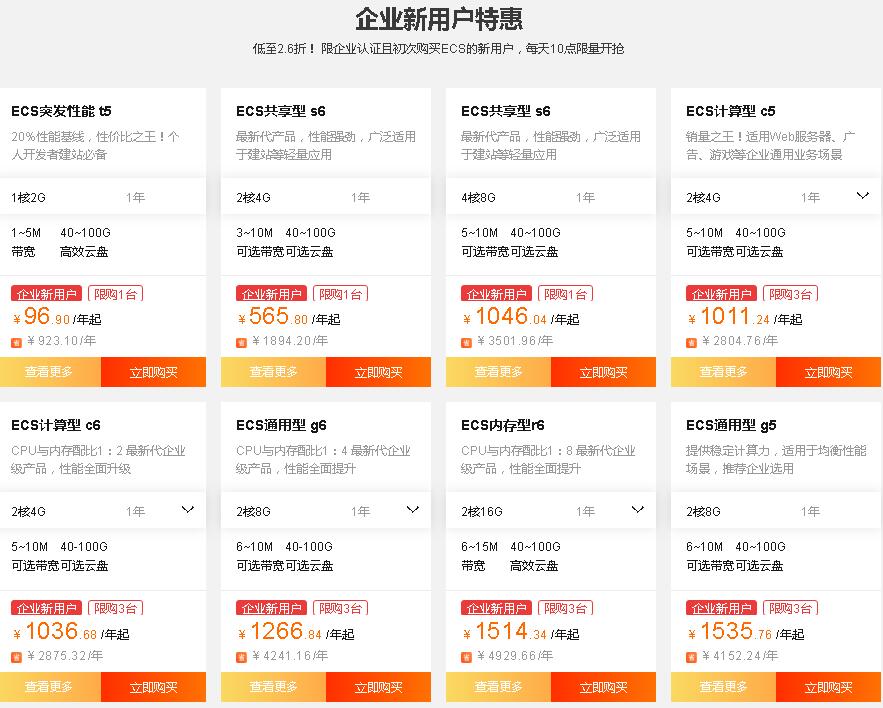Click the savings icon under ¥96.90 price
Viewport: 883px width, 708px height.
[16, 342]
